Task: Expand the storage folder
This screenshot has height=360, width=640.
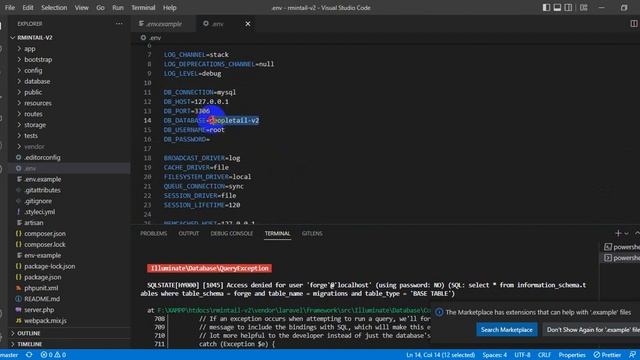Action: tap(35, 125)
